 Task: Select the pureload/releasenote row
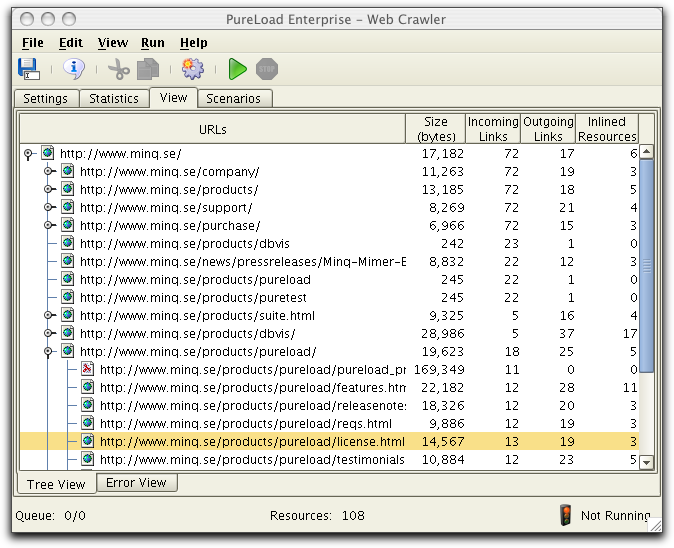[x=329, y=405]
